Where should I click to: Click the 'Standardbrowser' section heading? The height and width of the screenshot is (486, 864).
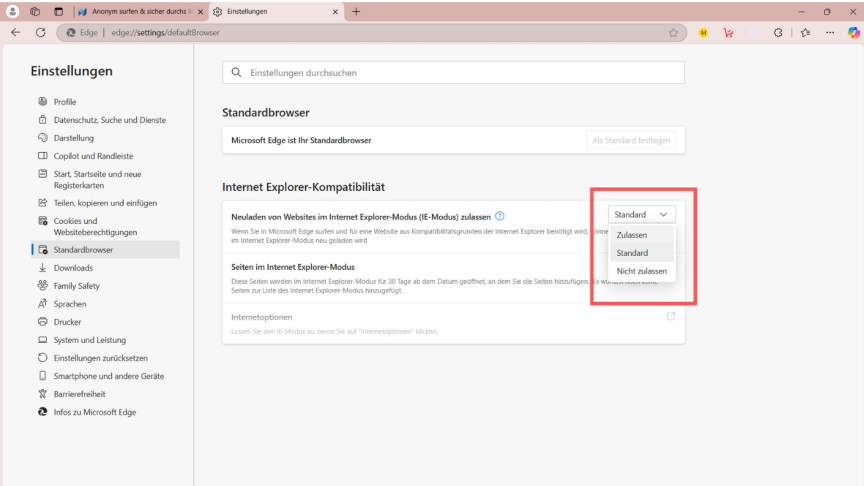[266, 112]
